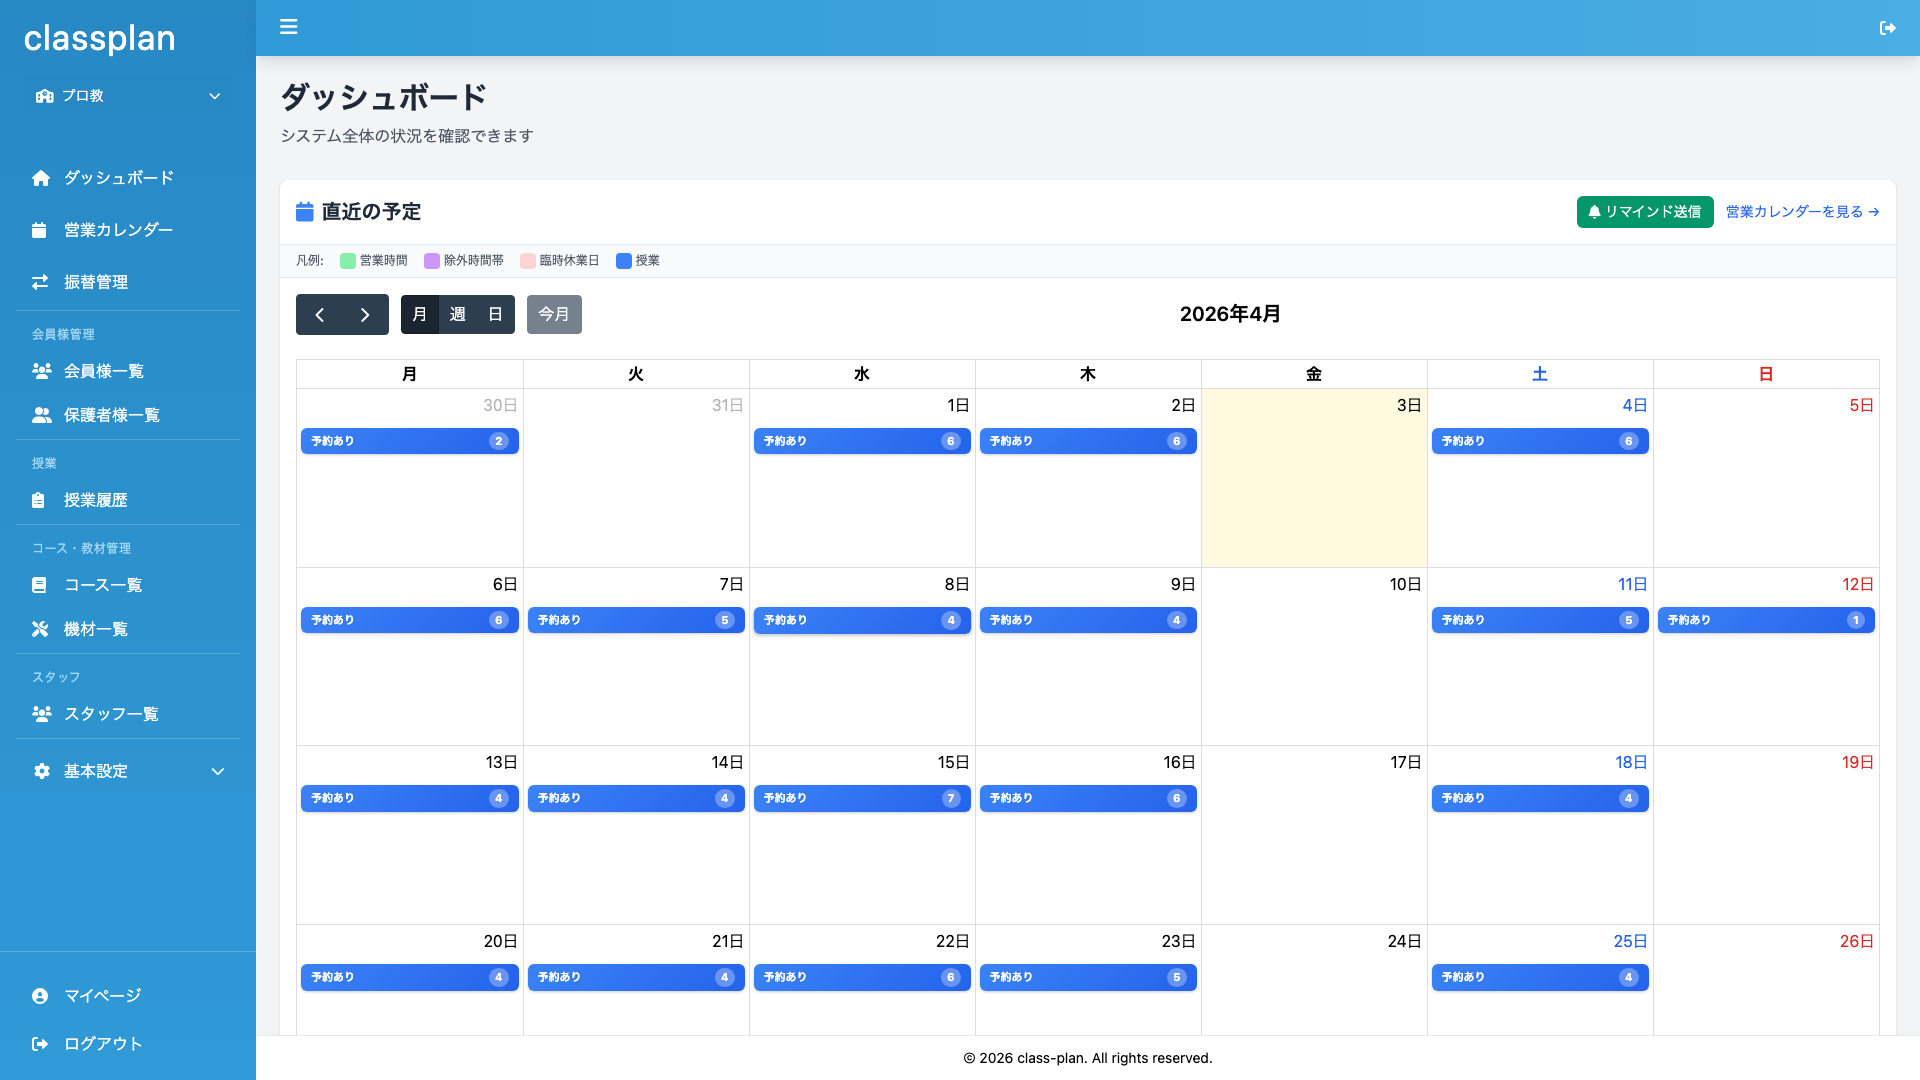Screen dimensions: 1920x1080
Task: Click the hamburger menu icon
Action: tap(288, 27)
